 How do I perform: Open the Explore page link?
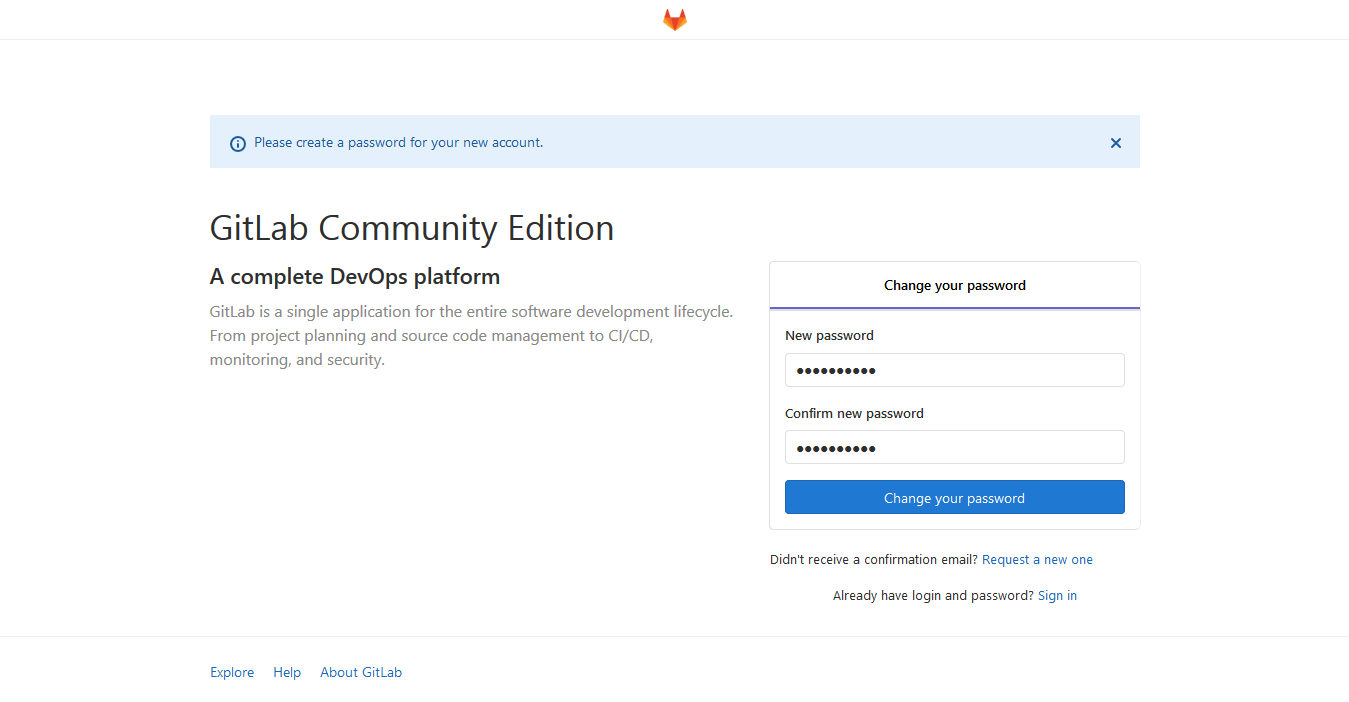(231, 671)
